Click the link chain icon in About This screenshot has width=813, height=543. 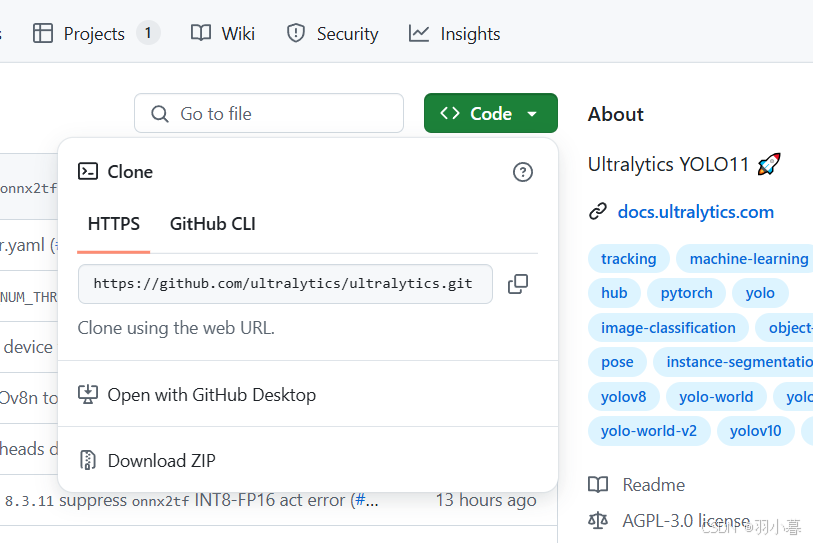(x=598, y=212)
